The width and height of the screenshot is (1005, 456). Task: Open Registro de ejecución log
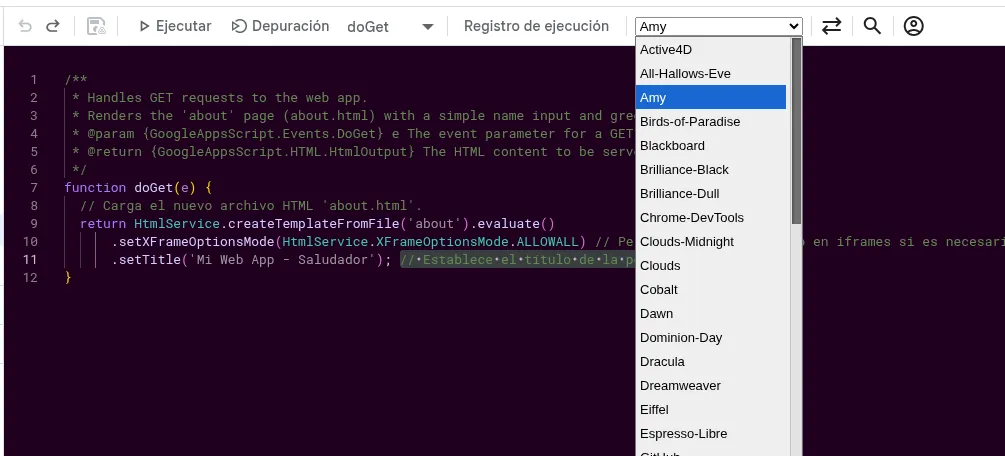tap(536, 26)
